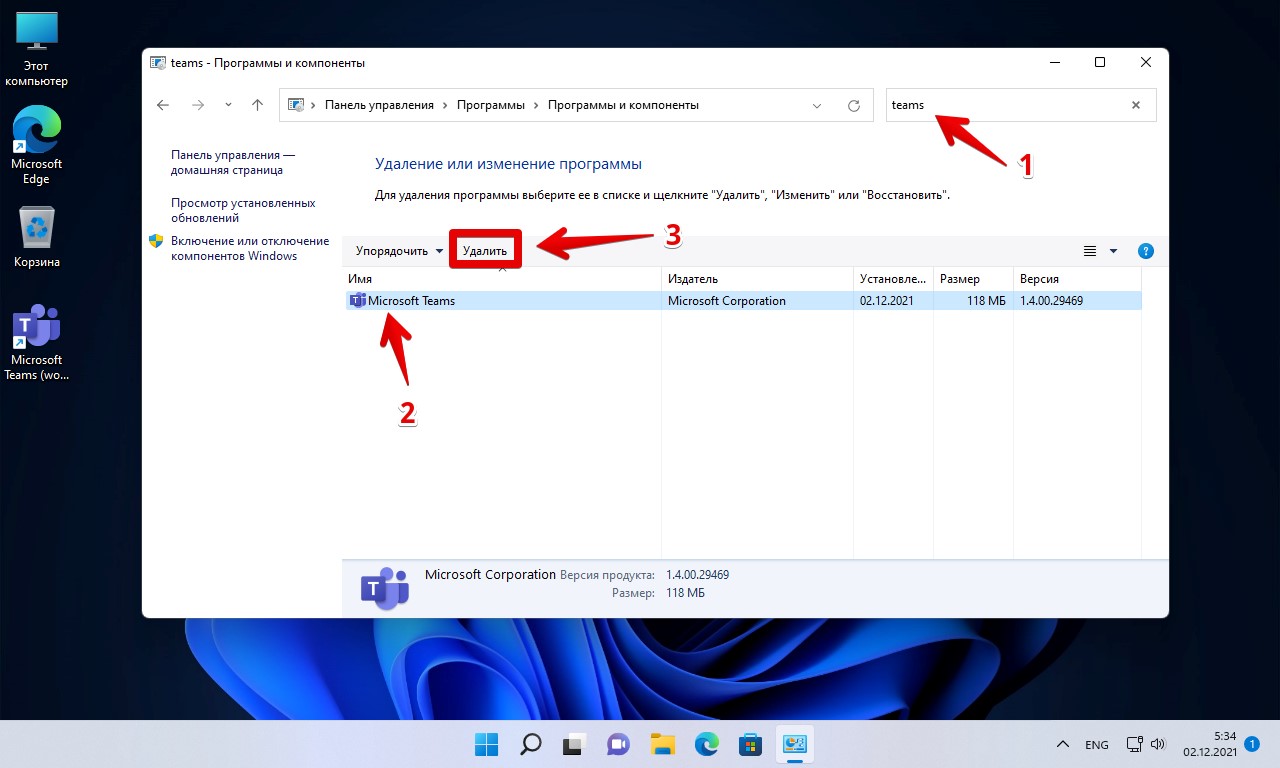Open the help question mark icon
Viewport: 1280px width, 768px height.
1146,251
